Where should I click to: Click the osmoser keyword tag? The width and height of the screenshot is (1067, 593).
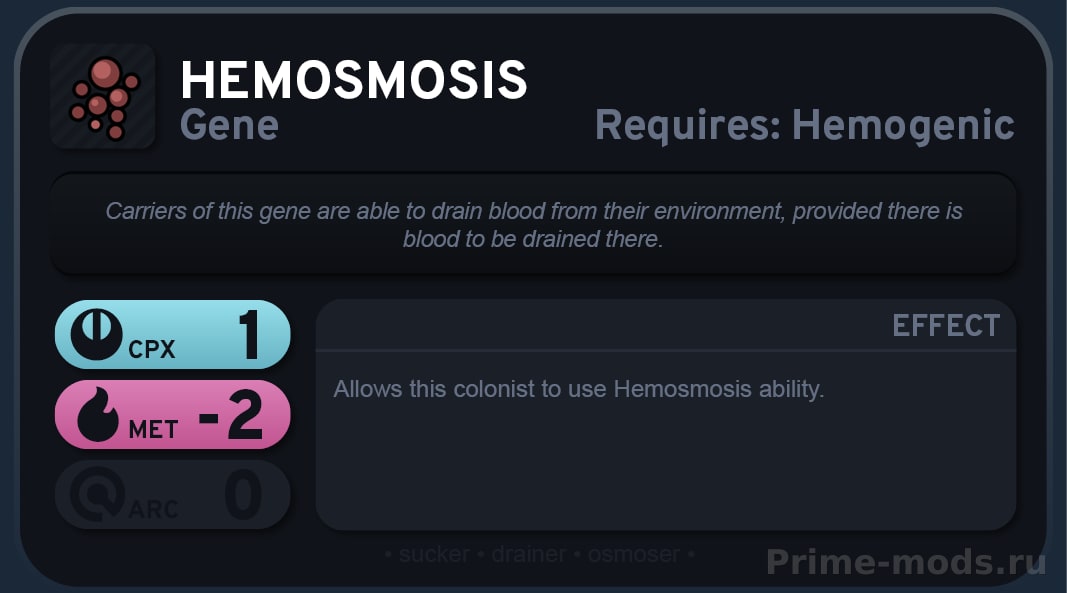click(x=634, y=554)
